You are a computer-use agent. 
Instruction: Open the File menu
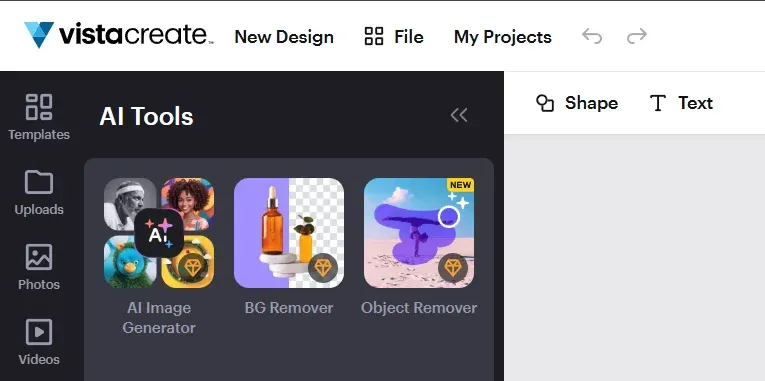pyautogui.click(x=394, y=37)
